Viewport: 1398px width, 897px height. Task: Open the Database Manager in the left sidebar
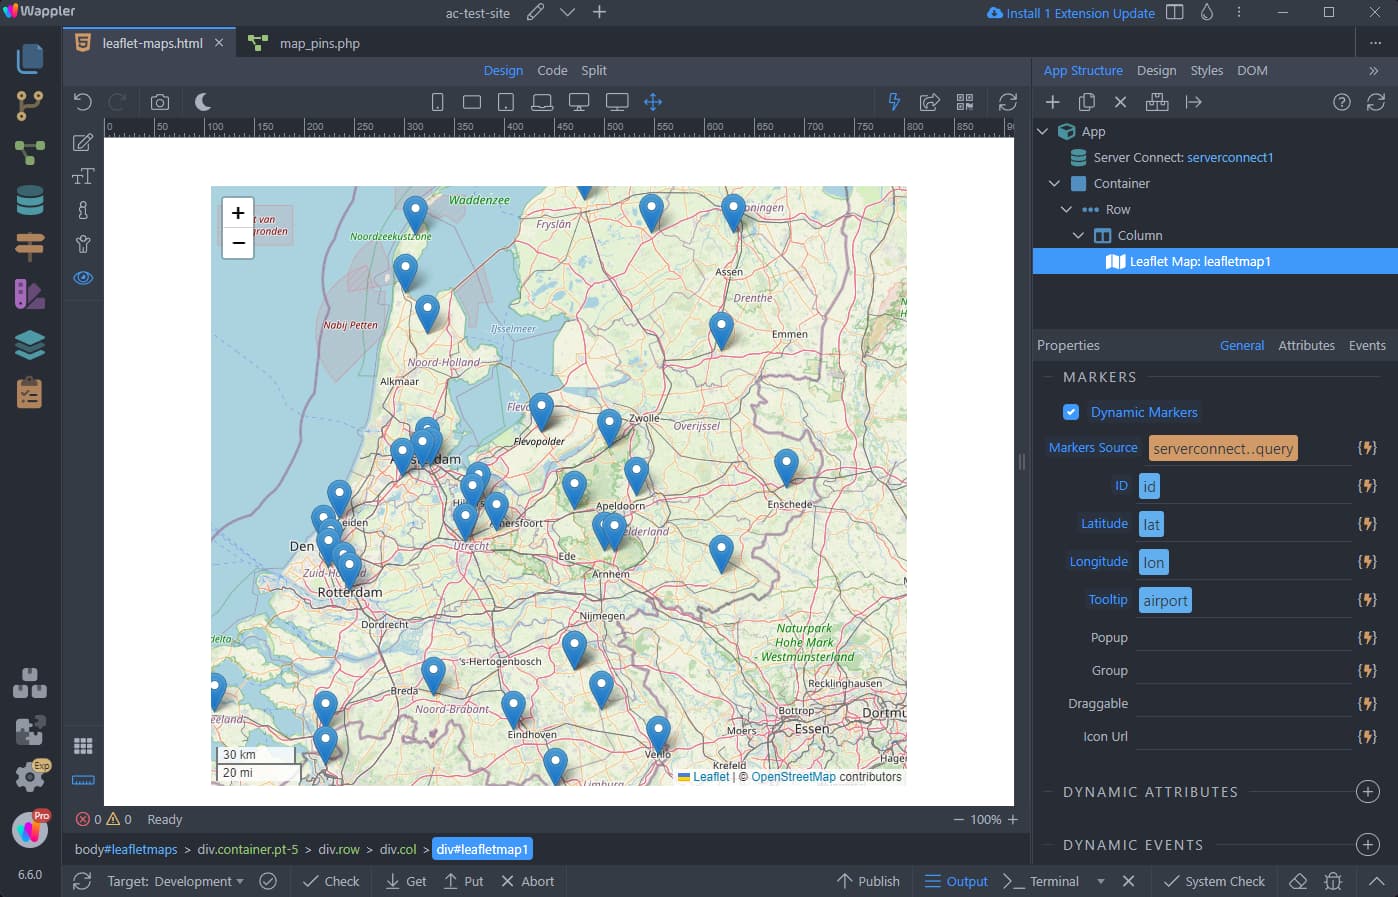[29, 199]
